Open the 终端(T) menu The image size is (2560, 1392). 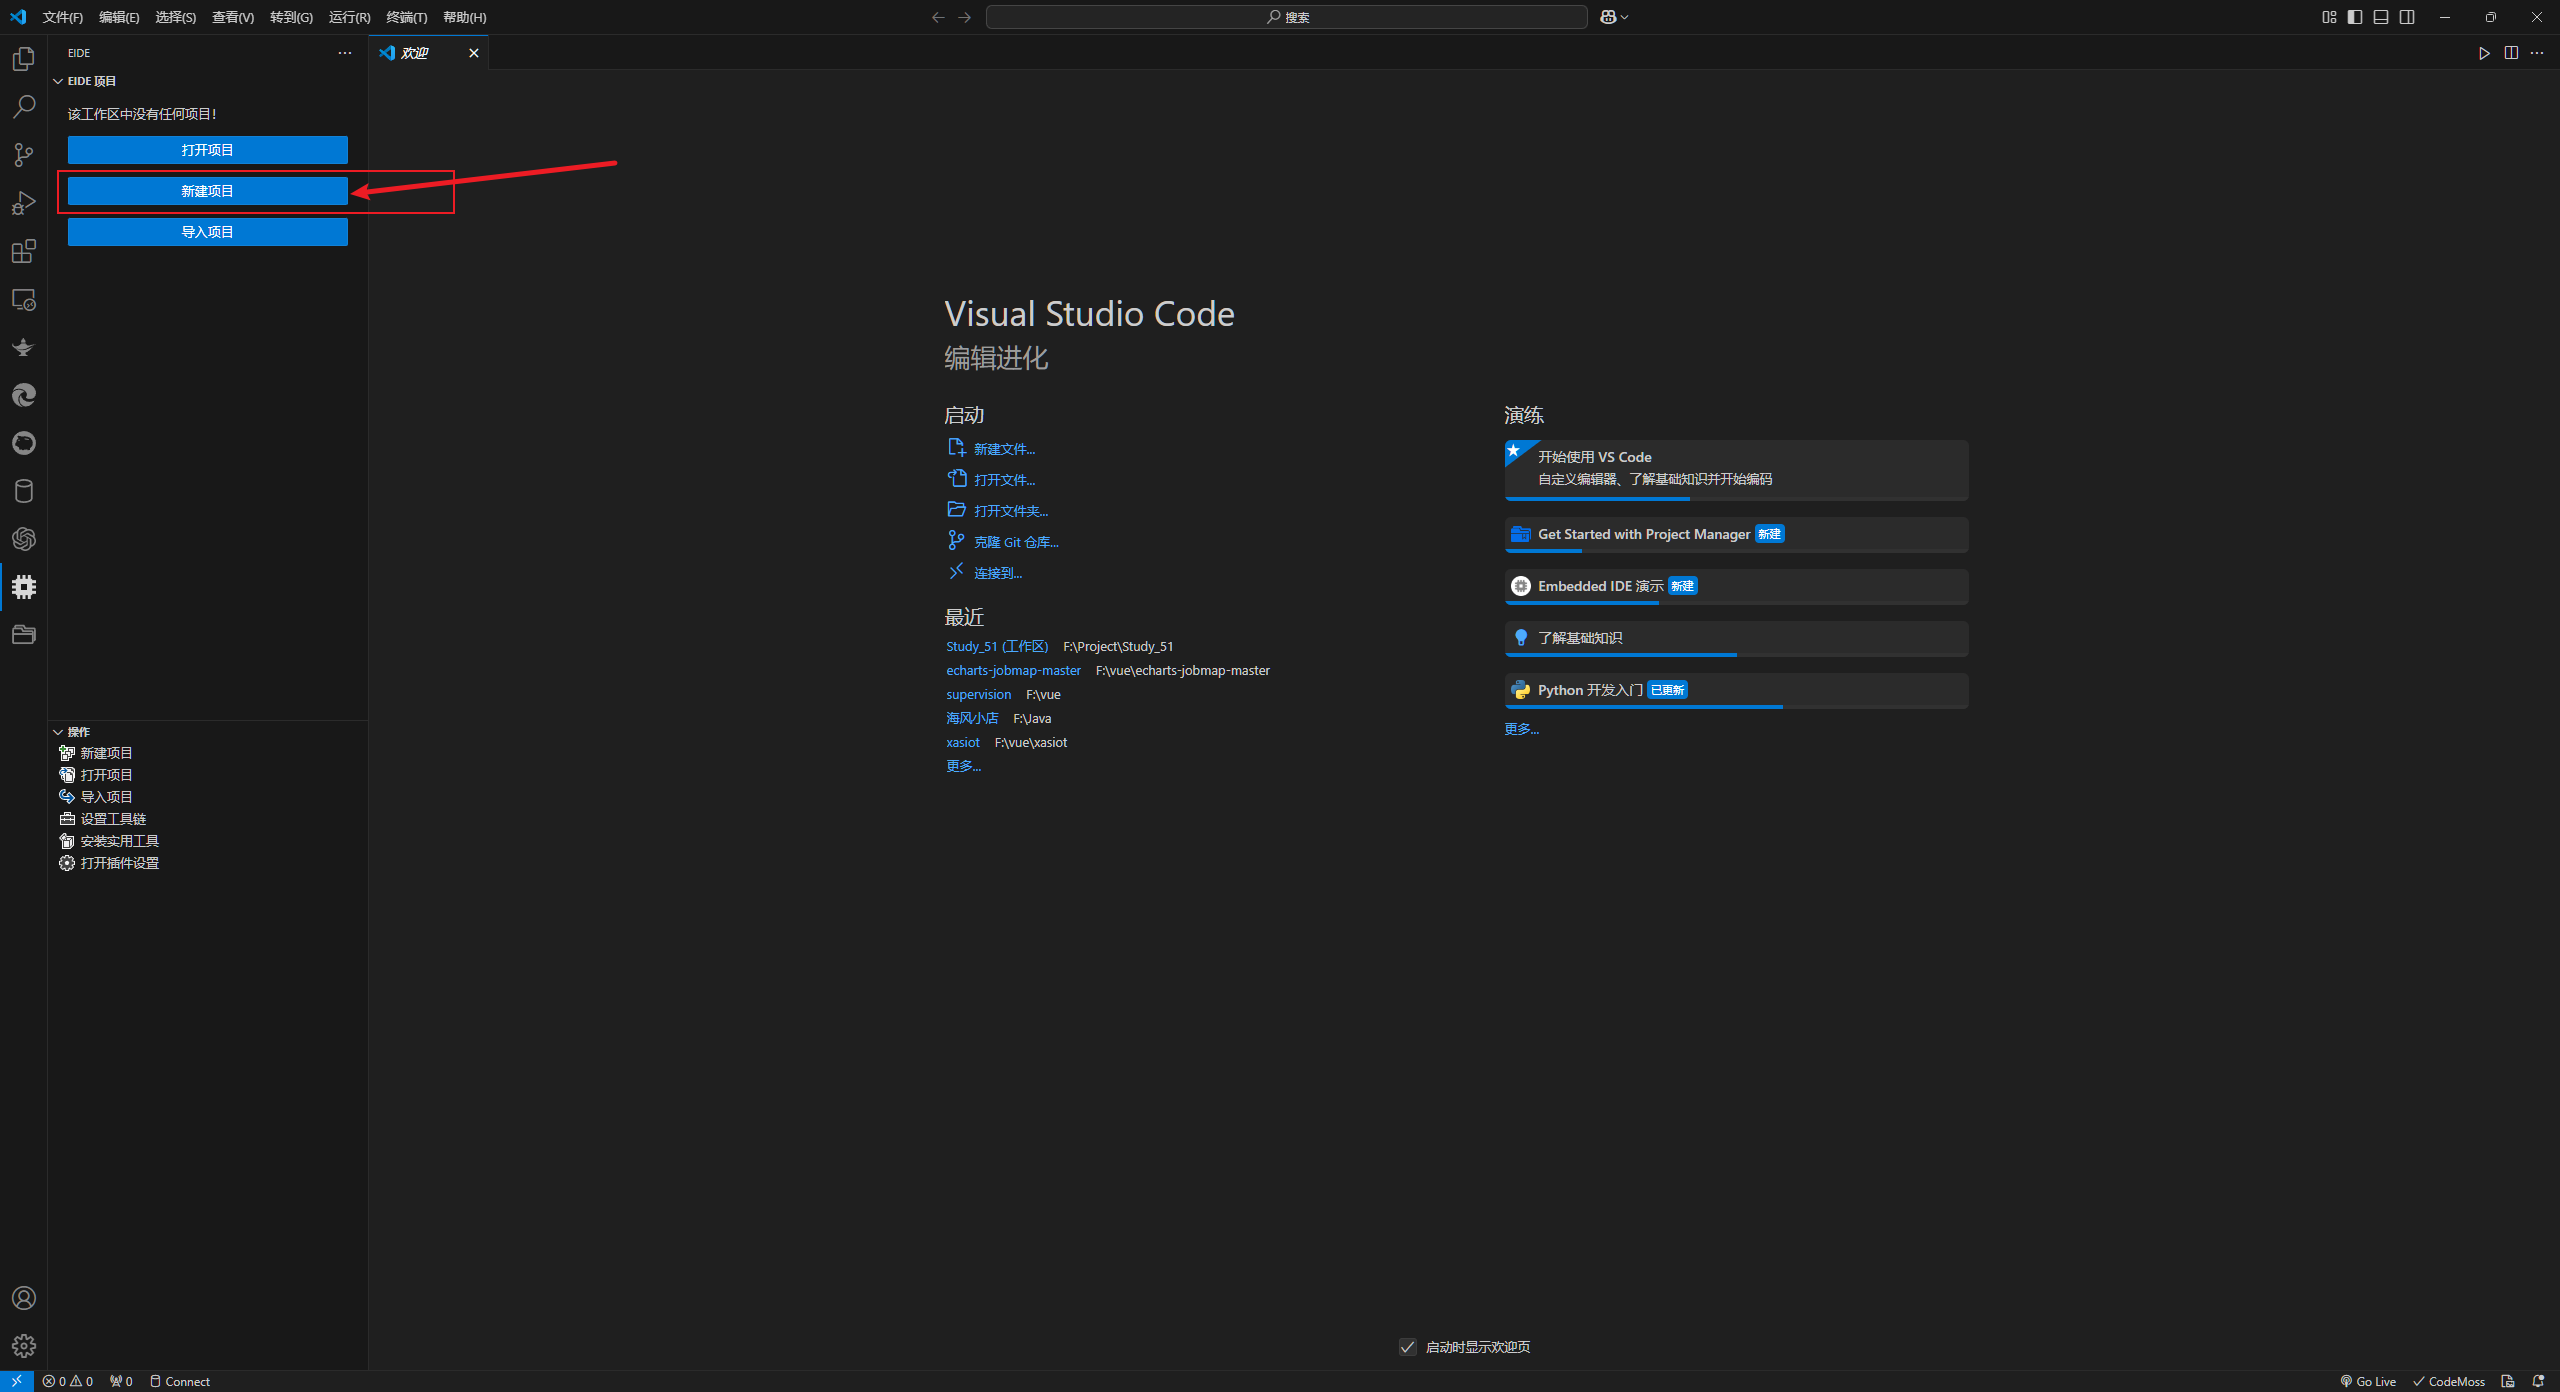407,17
